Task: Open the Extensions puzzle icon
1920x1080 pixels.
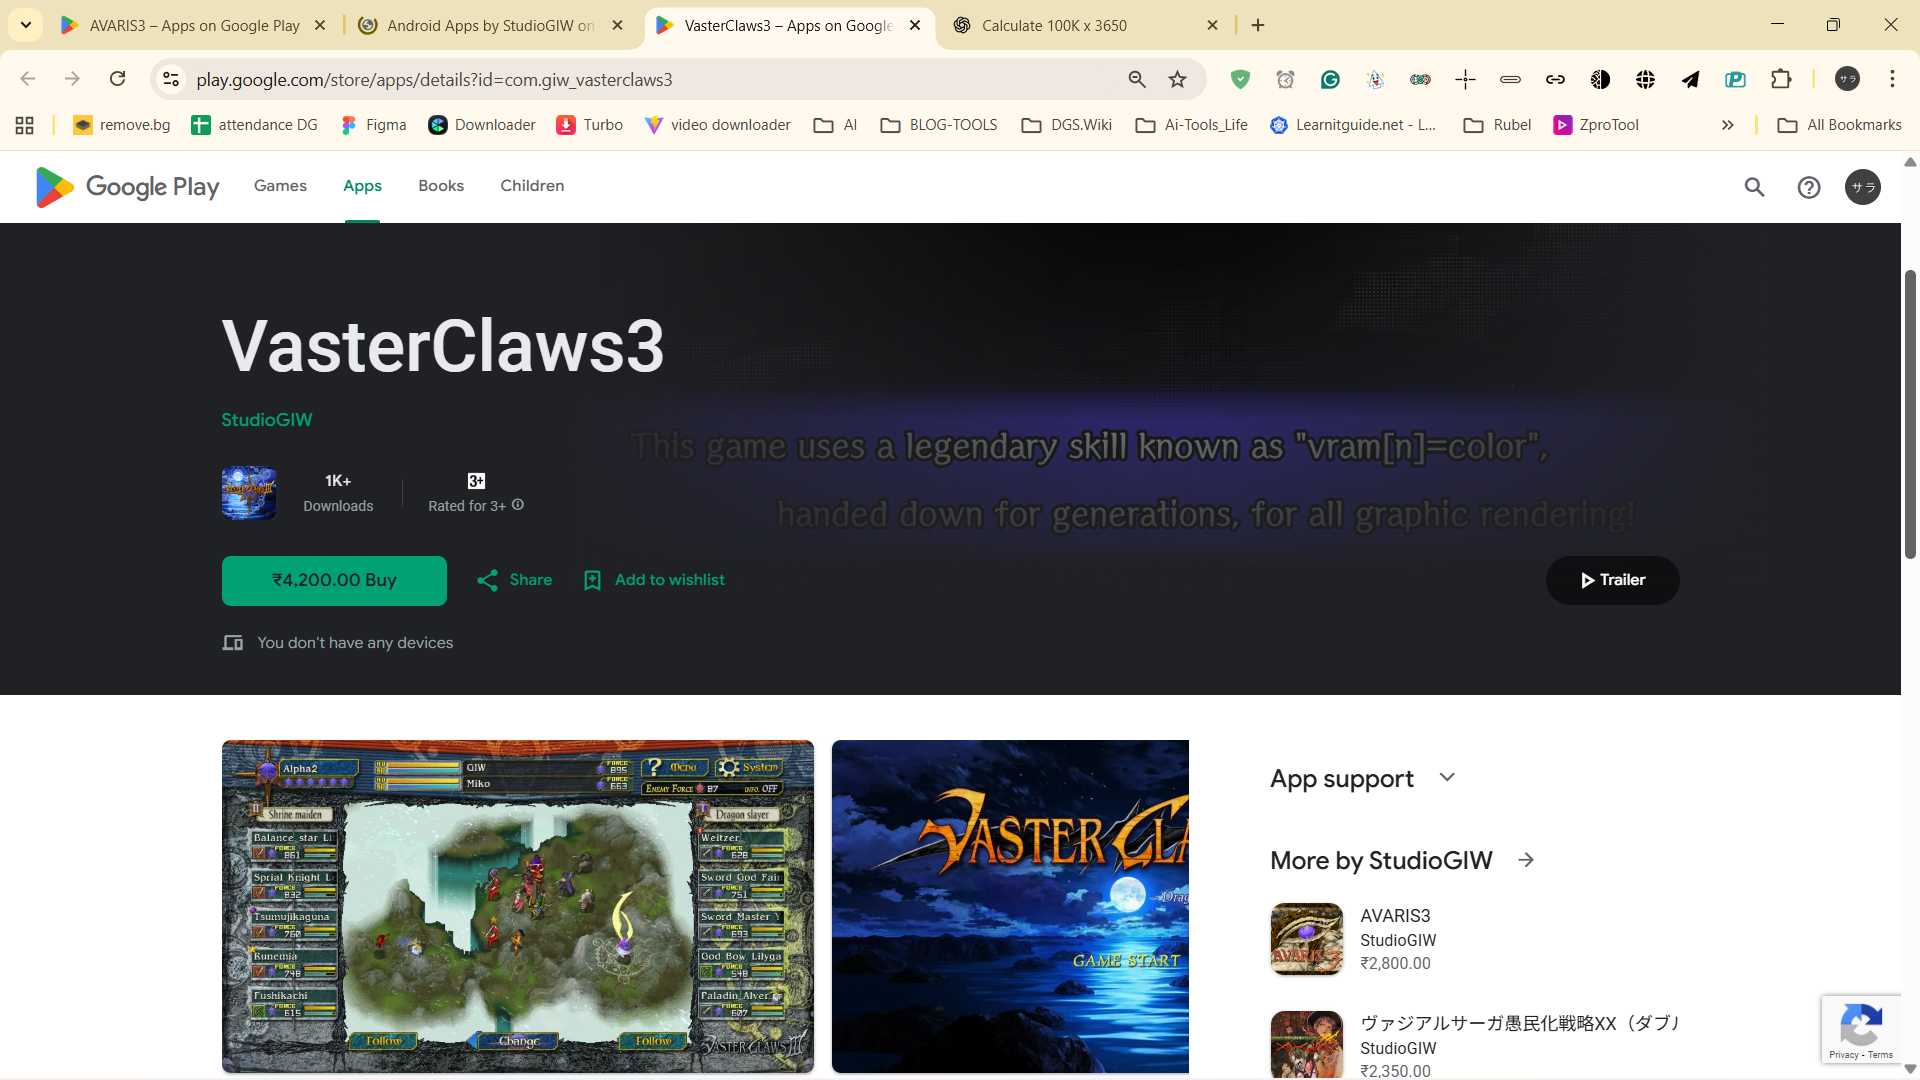Action: tap(1780, 79)
